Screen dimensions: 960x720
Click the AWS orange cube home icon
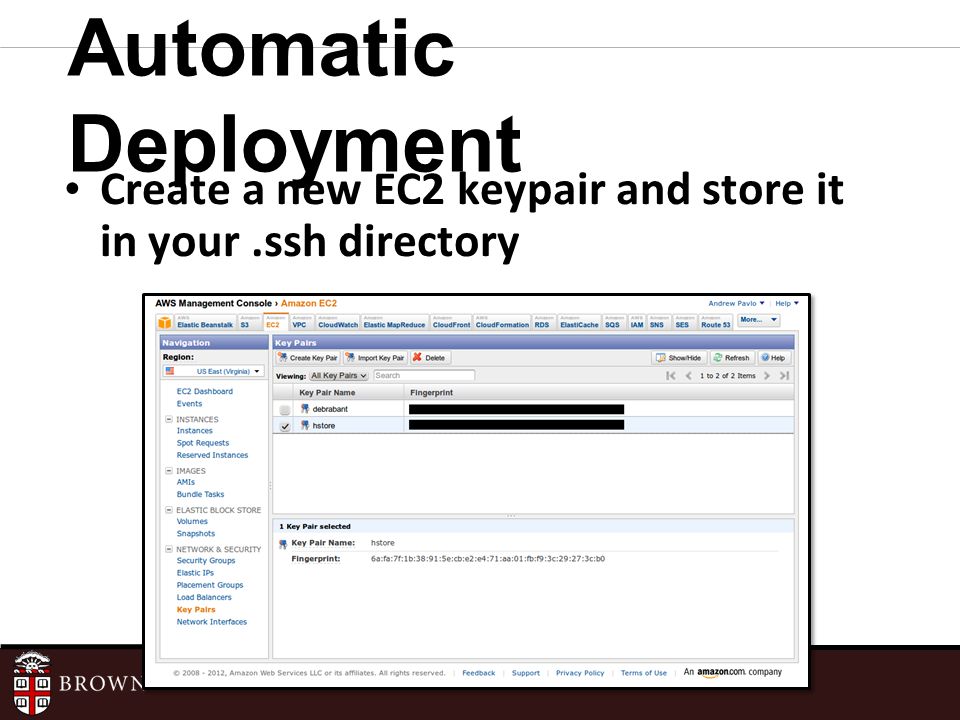[165, 322]
